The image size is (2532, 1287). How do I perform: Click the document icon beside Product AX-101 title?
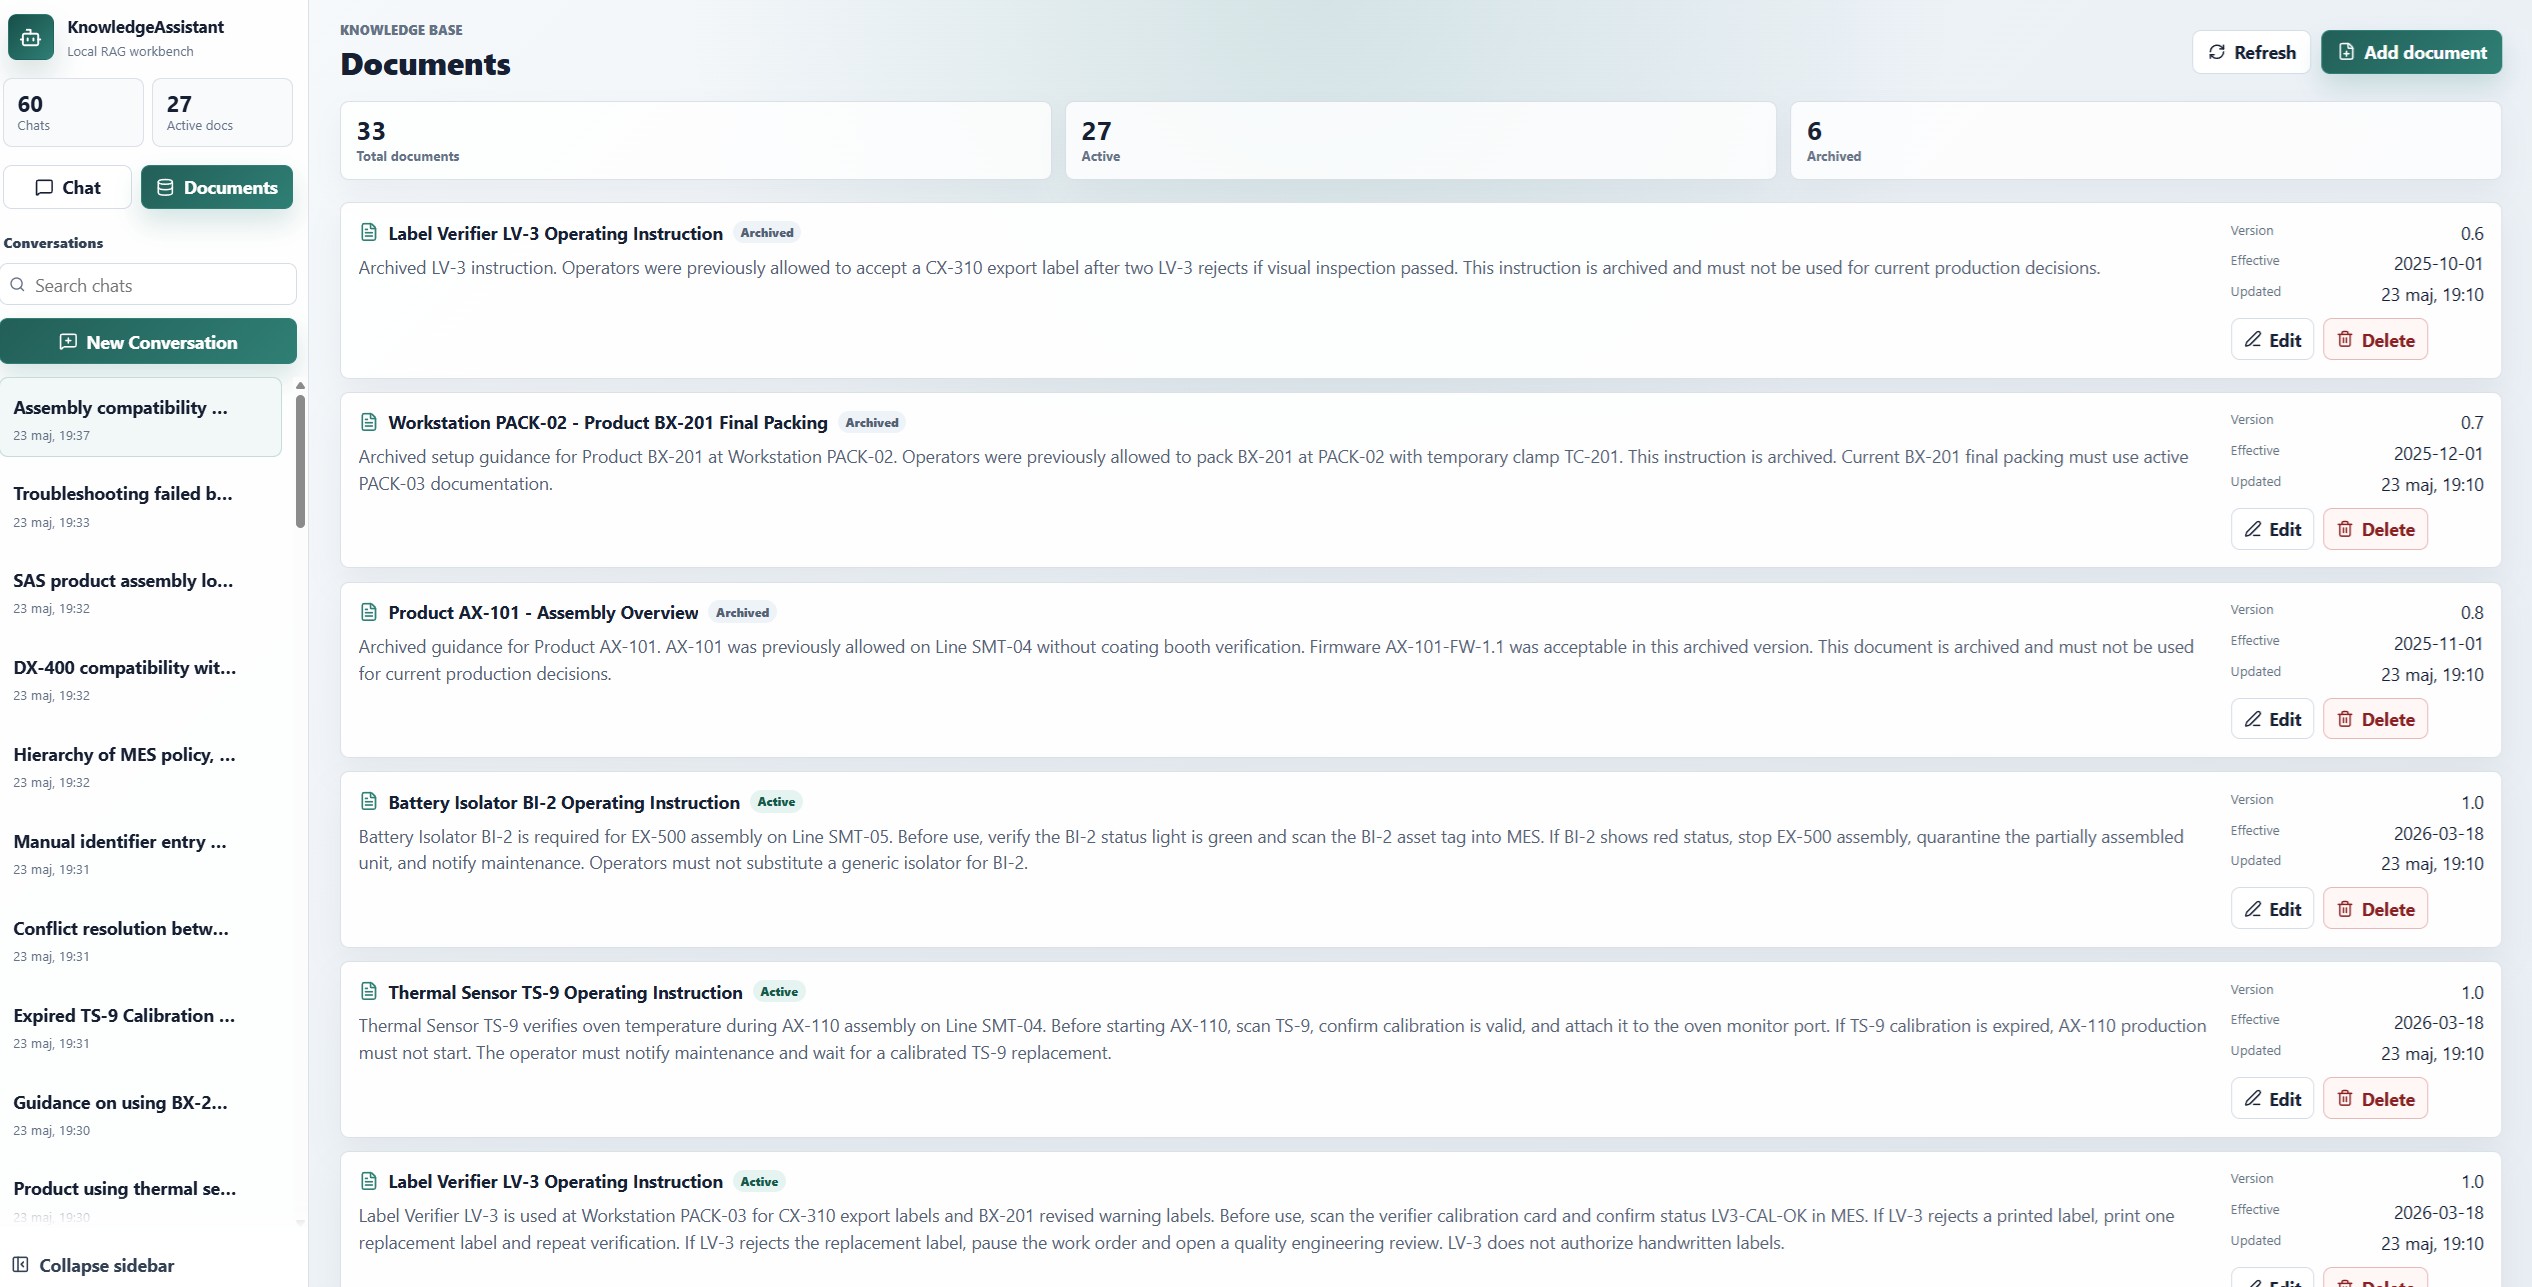(369, 612)
